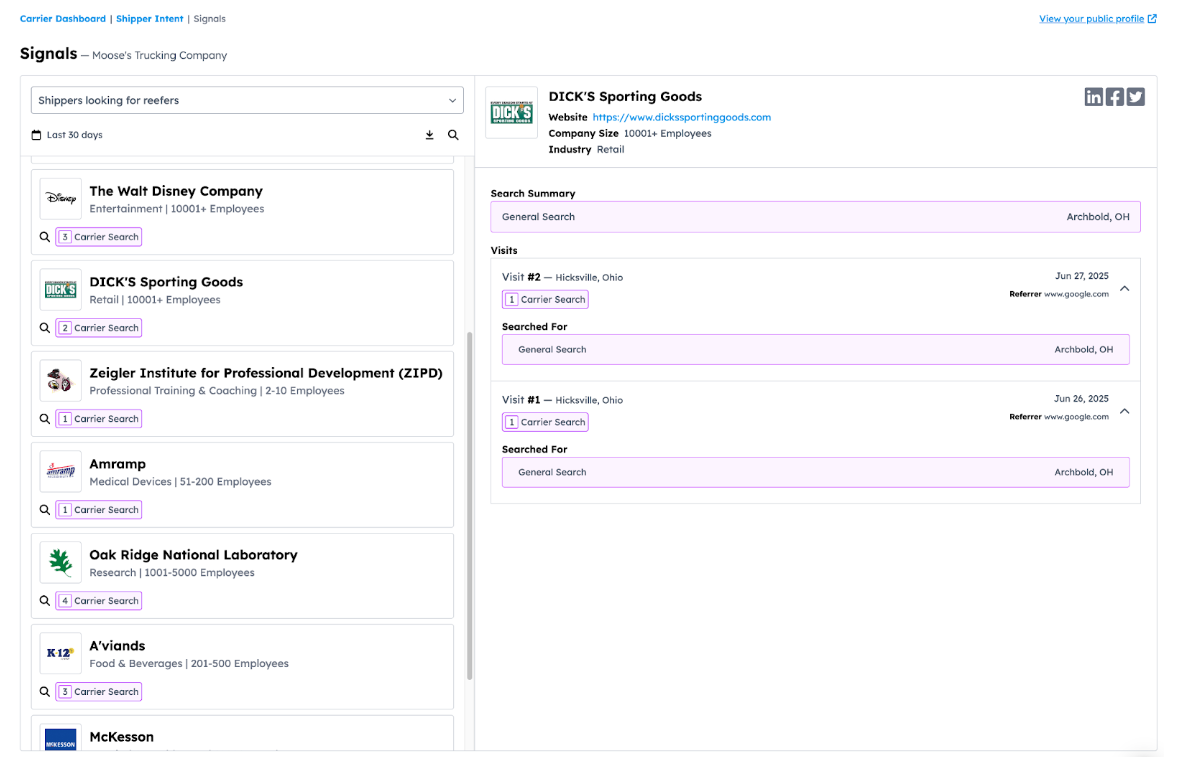Click the shipper list vertical scrollbar
Image resolution: width=1184 pixels, height=760 pixels.
point(470,506)
